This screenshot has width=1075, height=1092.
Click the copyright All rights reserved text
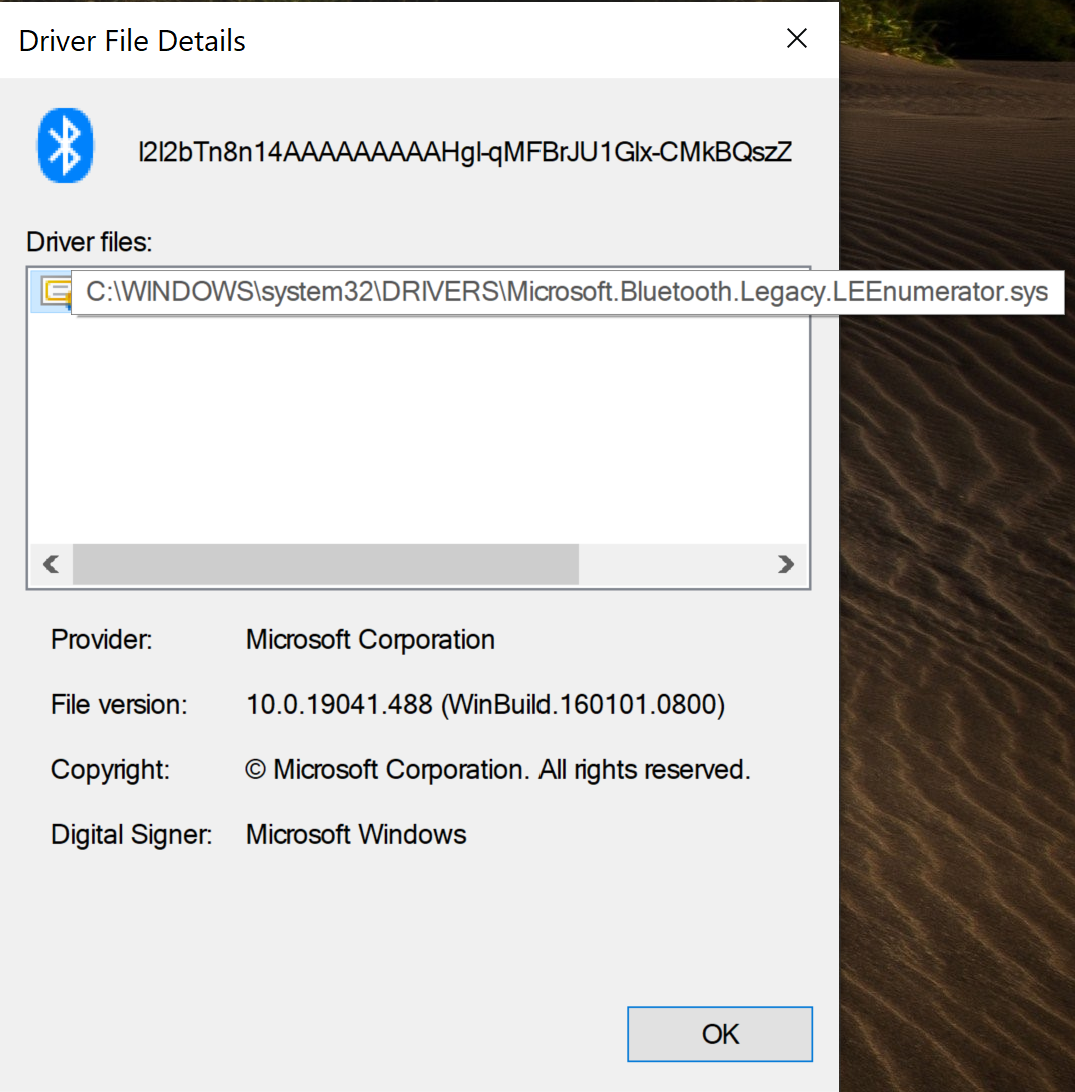pyautogui.click(x=498, y=770)
